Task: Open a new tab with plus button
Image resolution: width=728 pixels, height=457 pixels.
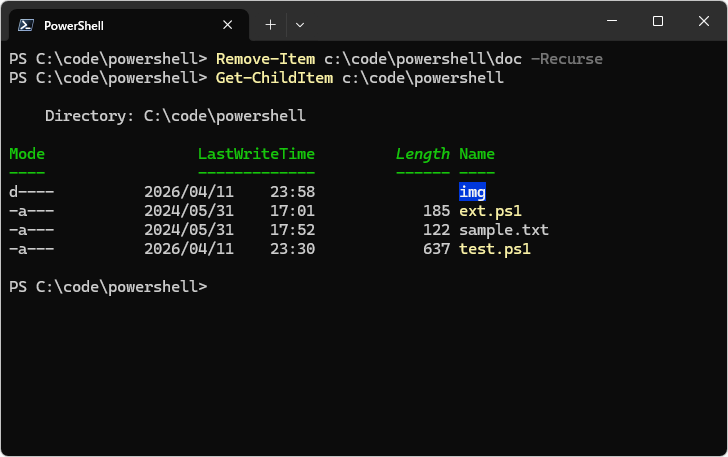Action: coord(270,24)
